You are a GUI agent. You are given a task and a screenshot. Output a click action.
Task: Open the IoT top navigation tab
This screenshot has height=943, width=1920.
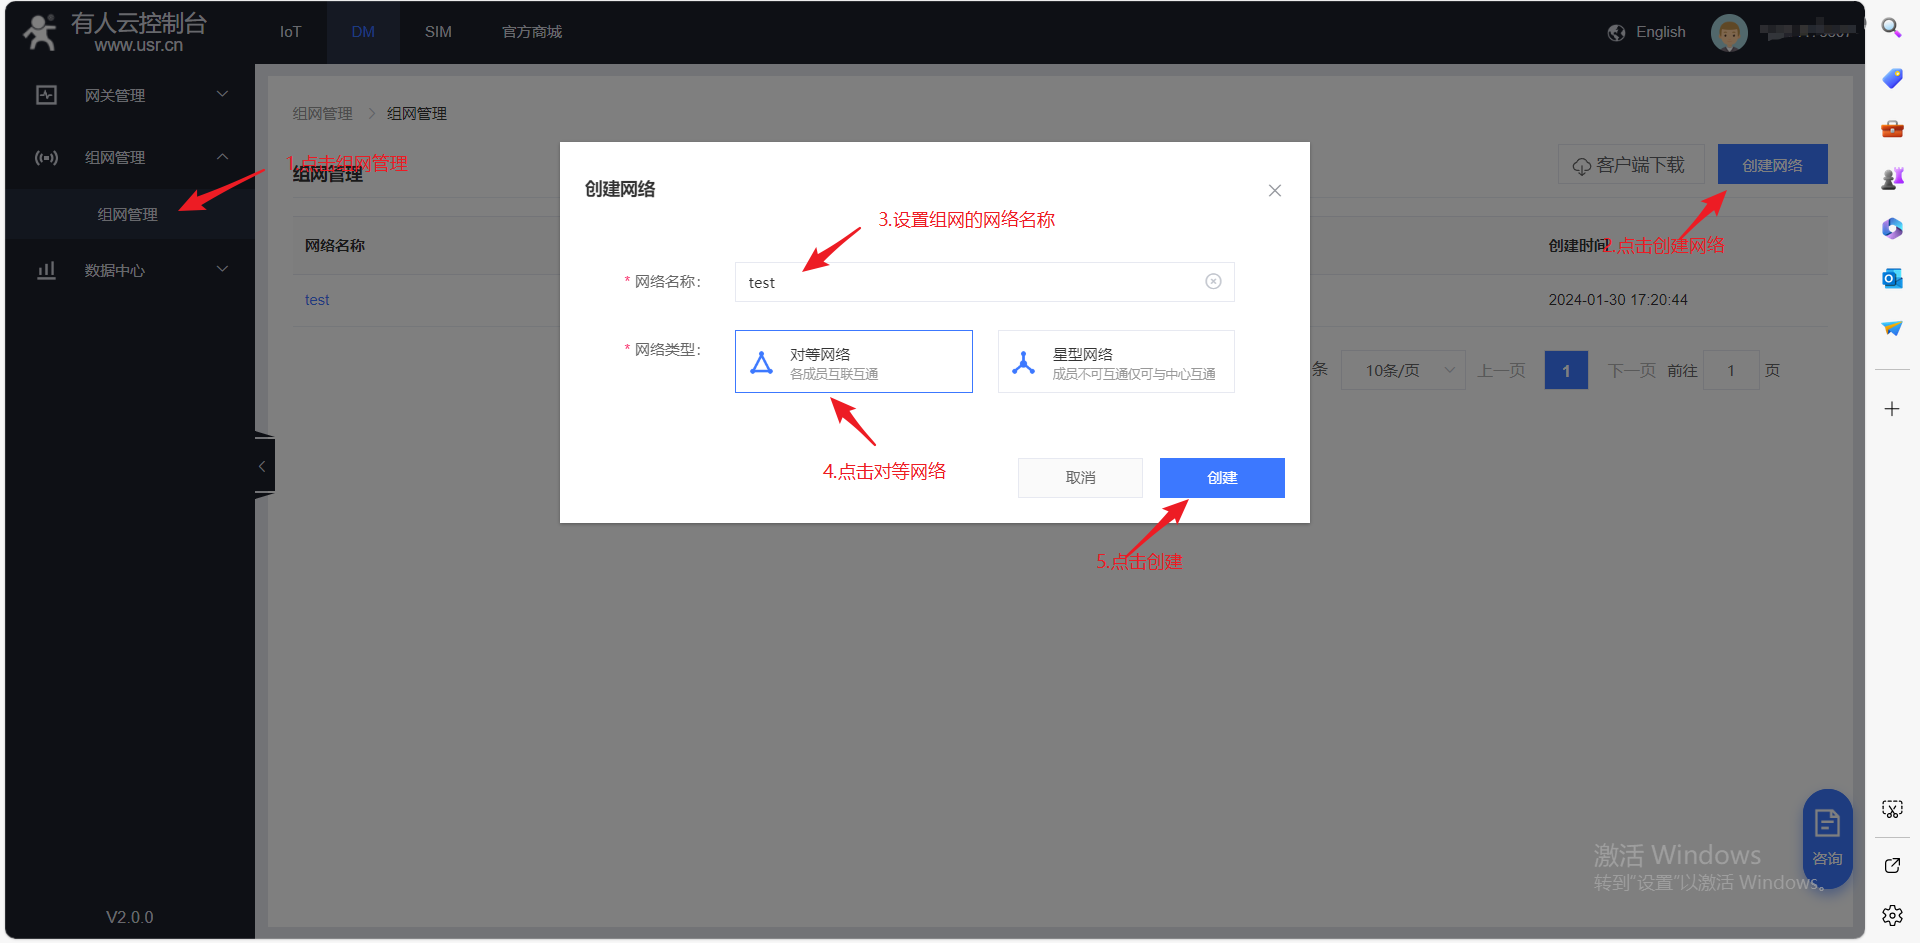290,32
